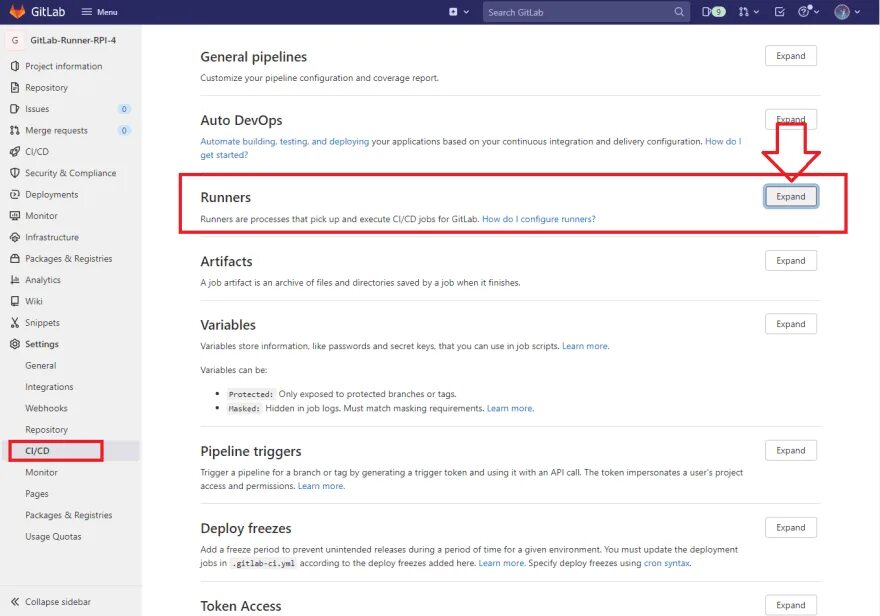Click the Collapse sidebar chevrons icon
This screenshot has height=616, width=880.
pyautogui.click(x=15, y=601)
